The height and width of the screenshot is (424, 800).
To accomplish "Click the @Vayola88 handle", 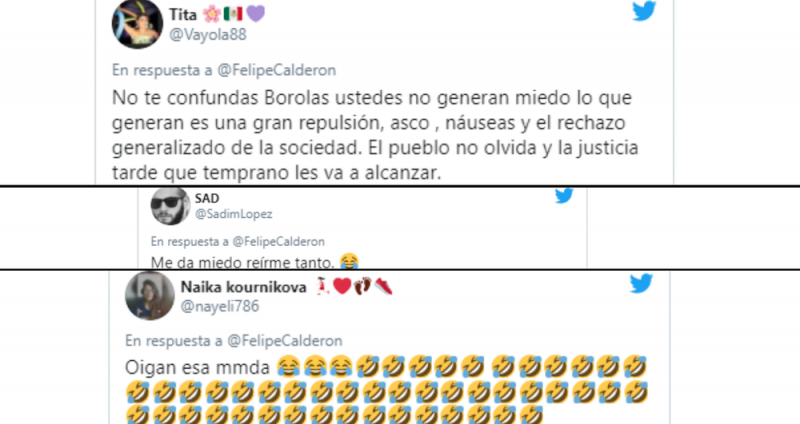I will (x=208, y=35).
